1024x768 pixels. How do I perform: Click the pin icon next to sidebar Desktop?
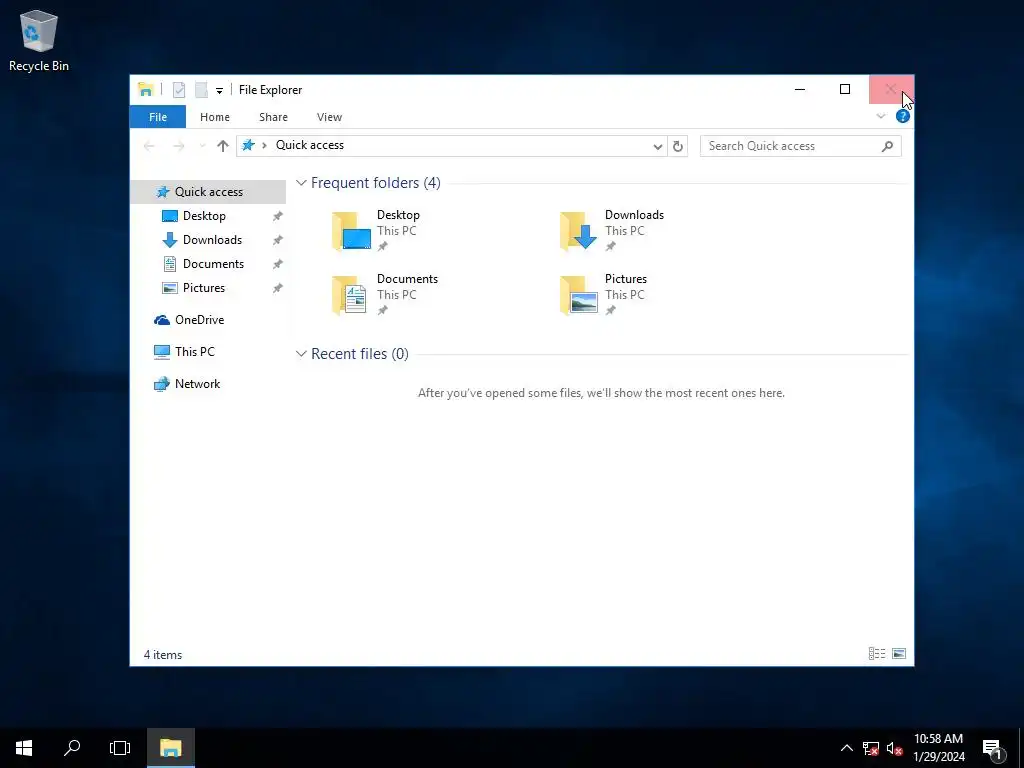coord(278,216)
